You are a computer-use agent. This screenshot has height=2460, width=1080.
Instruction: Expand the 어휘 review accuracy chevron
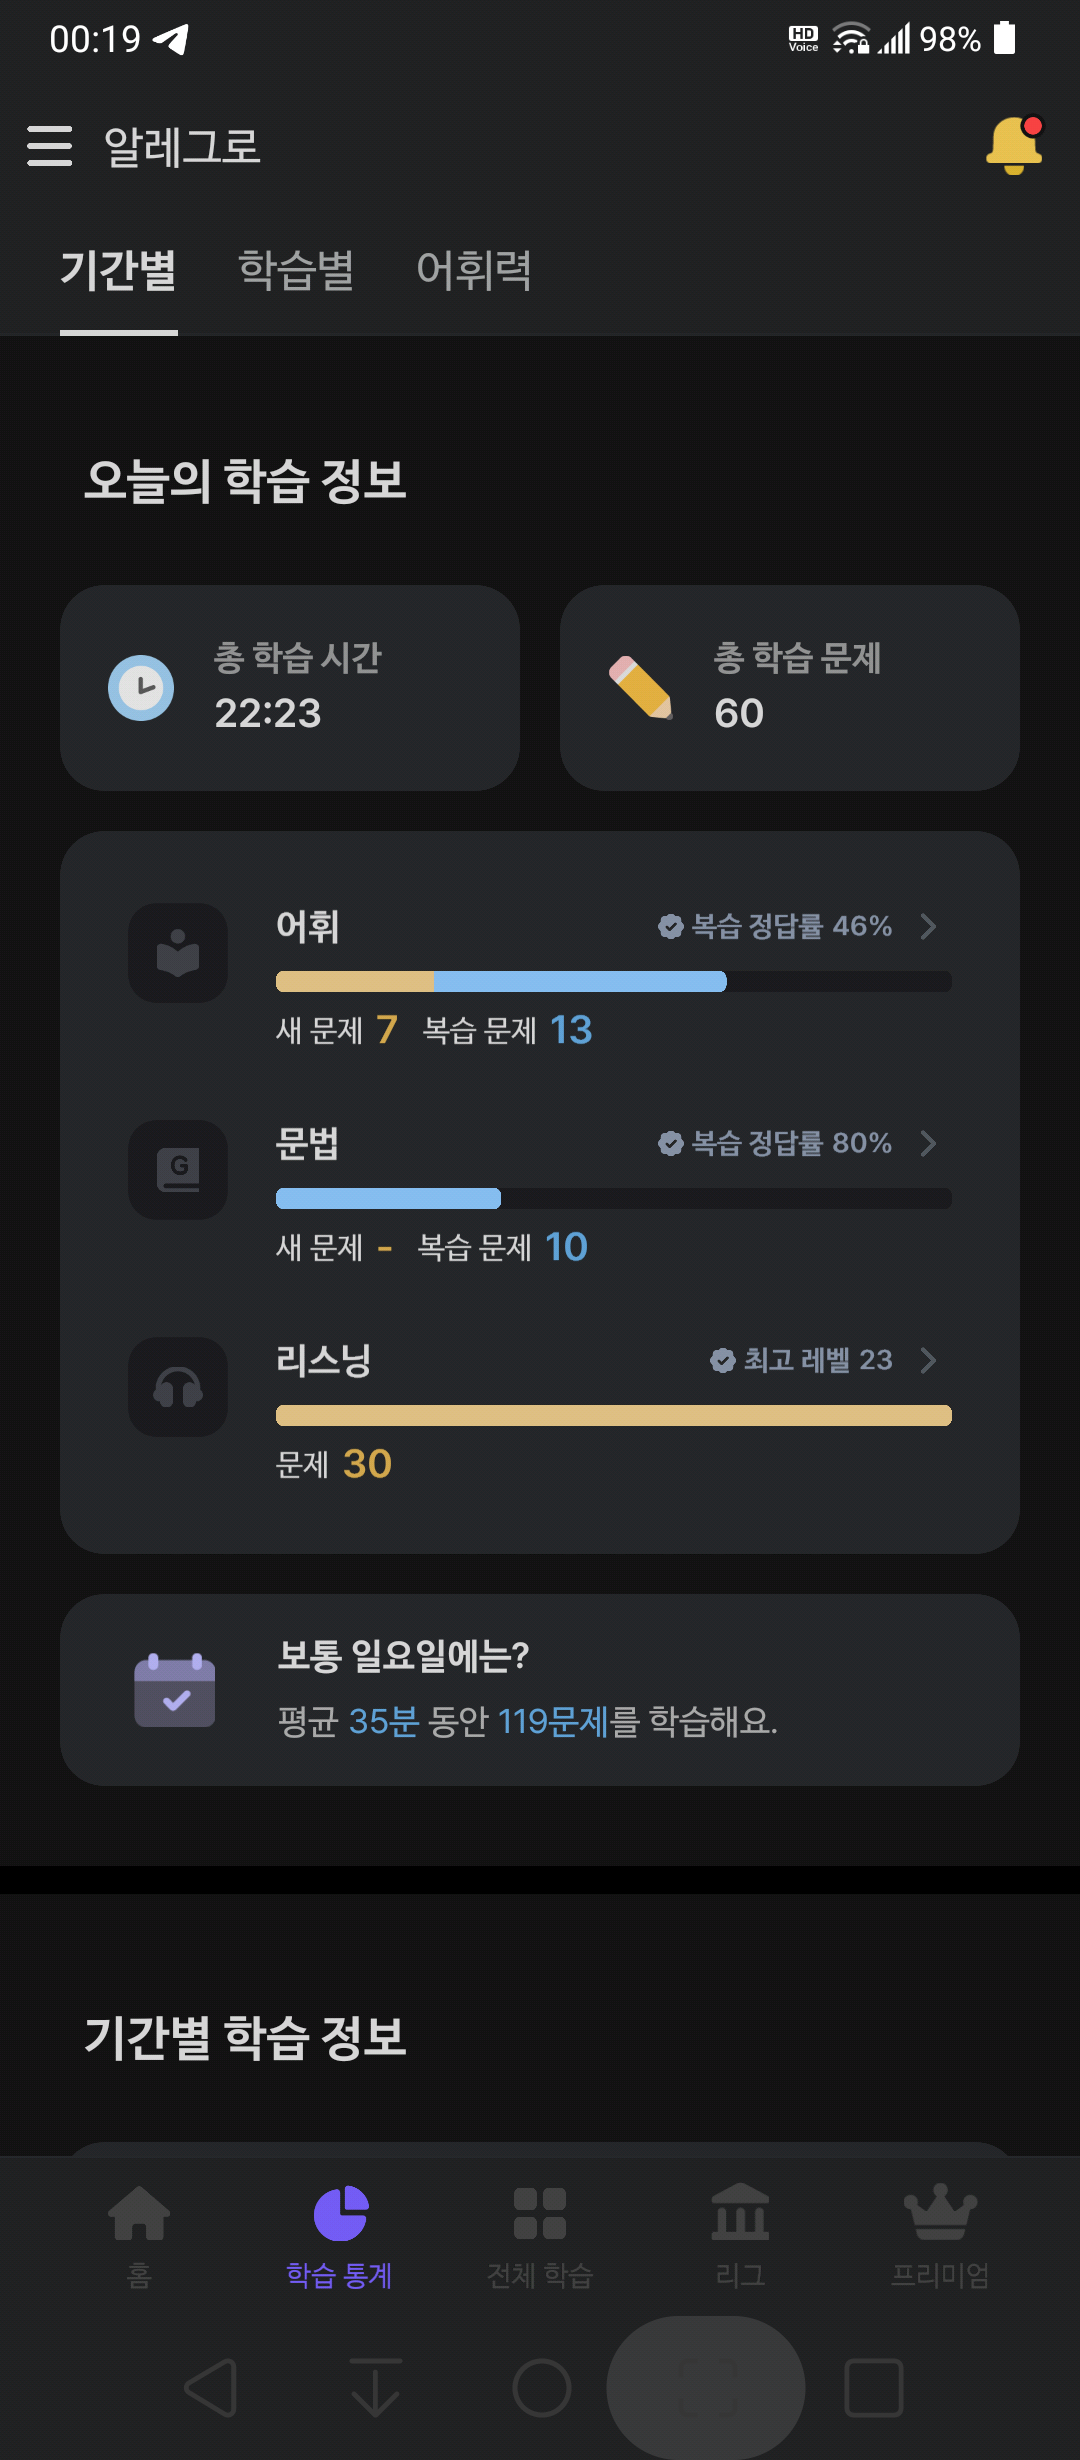[x=928, y=926]
